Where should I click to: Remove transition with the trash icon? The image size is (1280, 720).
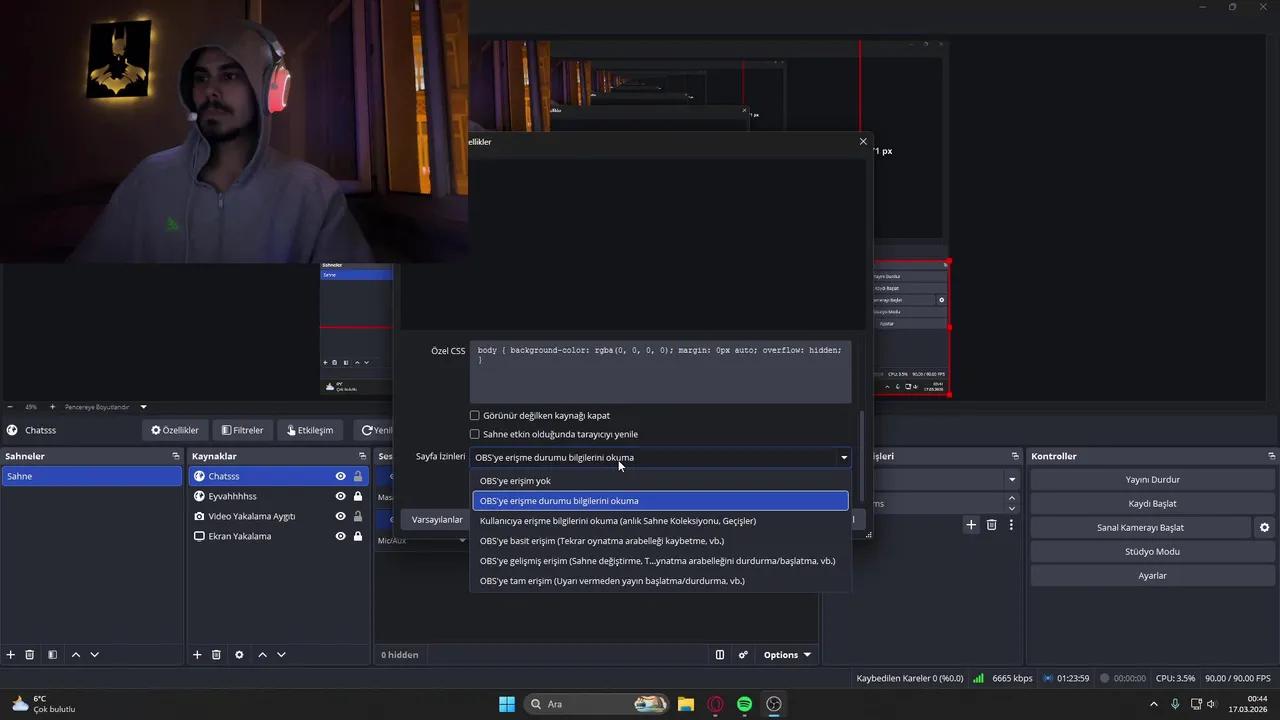[x=991, y=524]
